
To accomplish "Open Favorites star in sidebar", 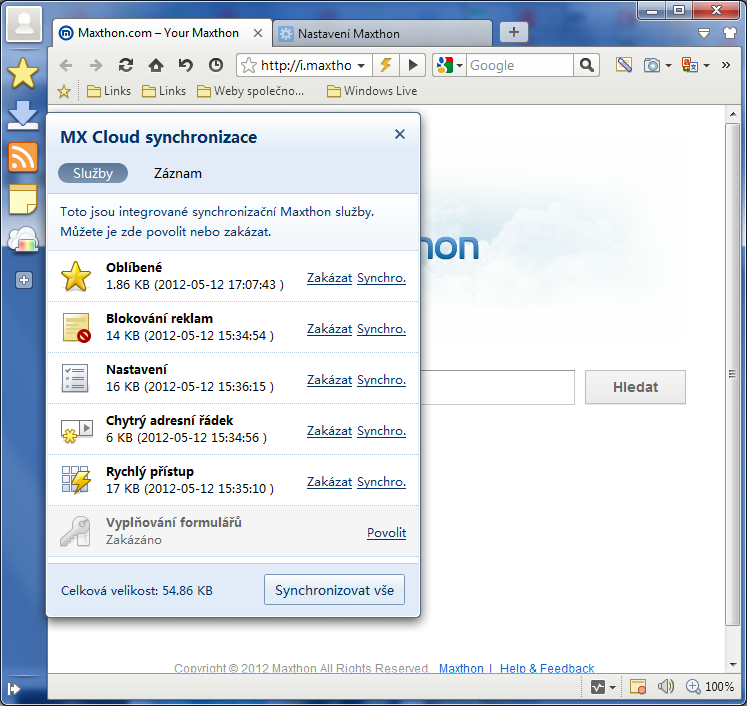I will tap(23, 73).
